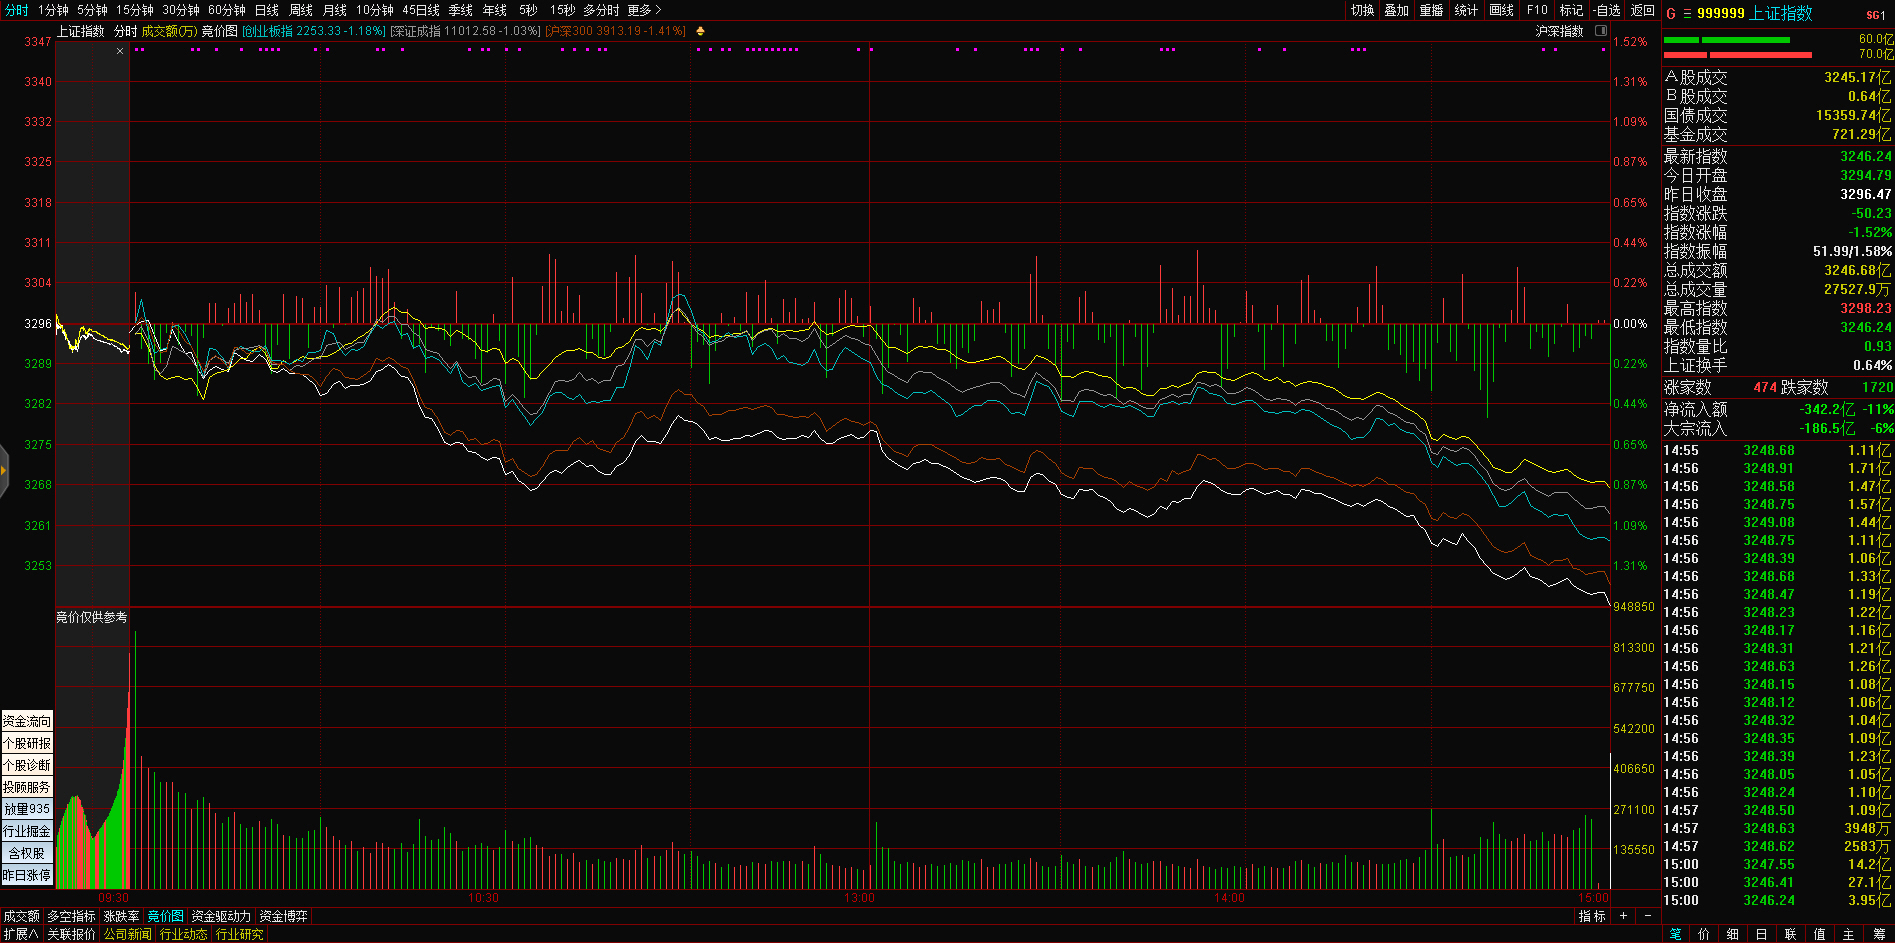Click the left edge panel expand arrow
The image size is (1895, 943).
4,469
